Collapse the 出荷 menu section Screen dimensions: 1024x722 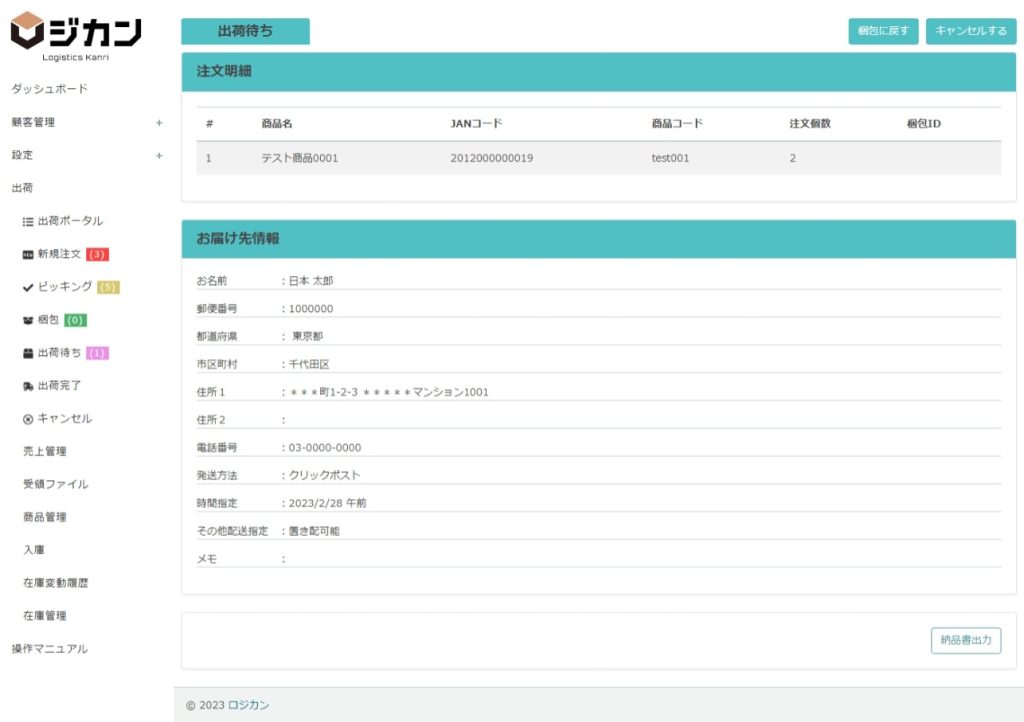(x=22, y=188)
